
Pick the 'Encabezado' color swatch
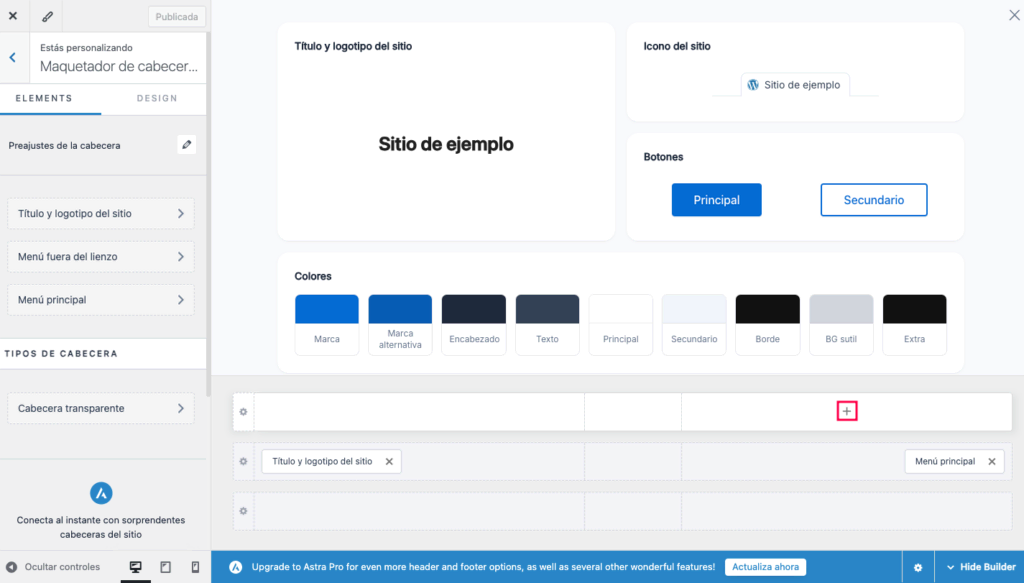pos(473,324)
